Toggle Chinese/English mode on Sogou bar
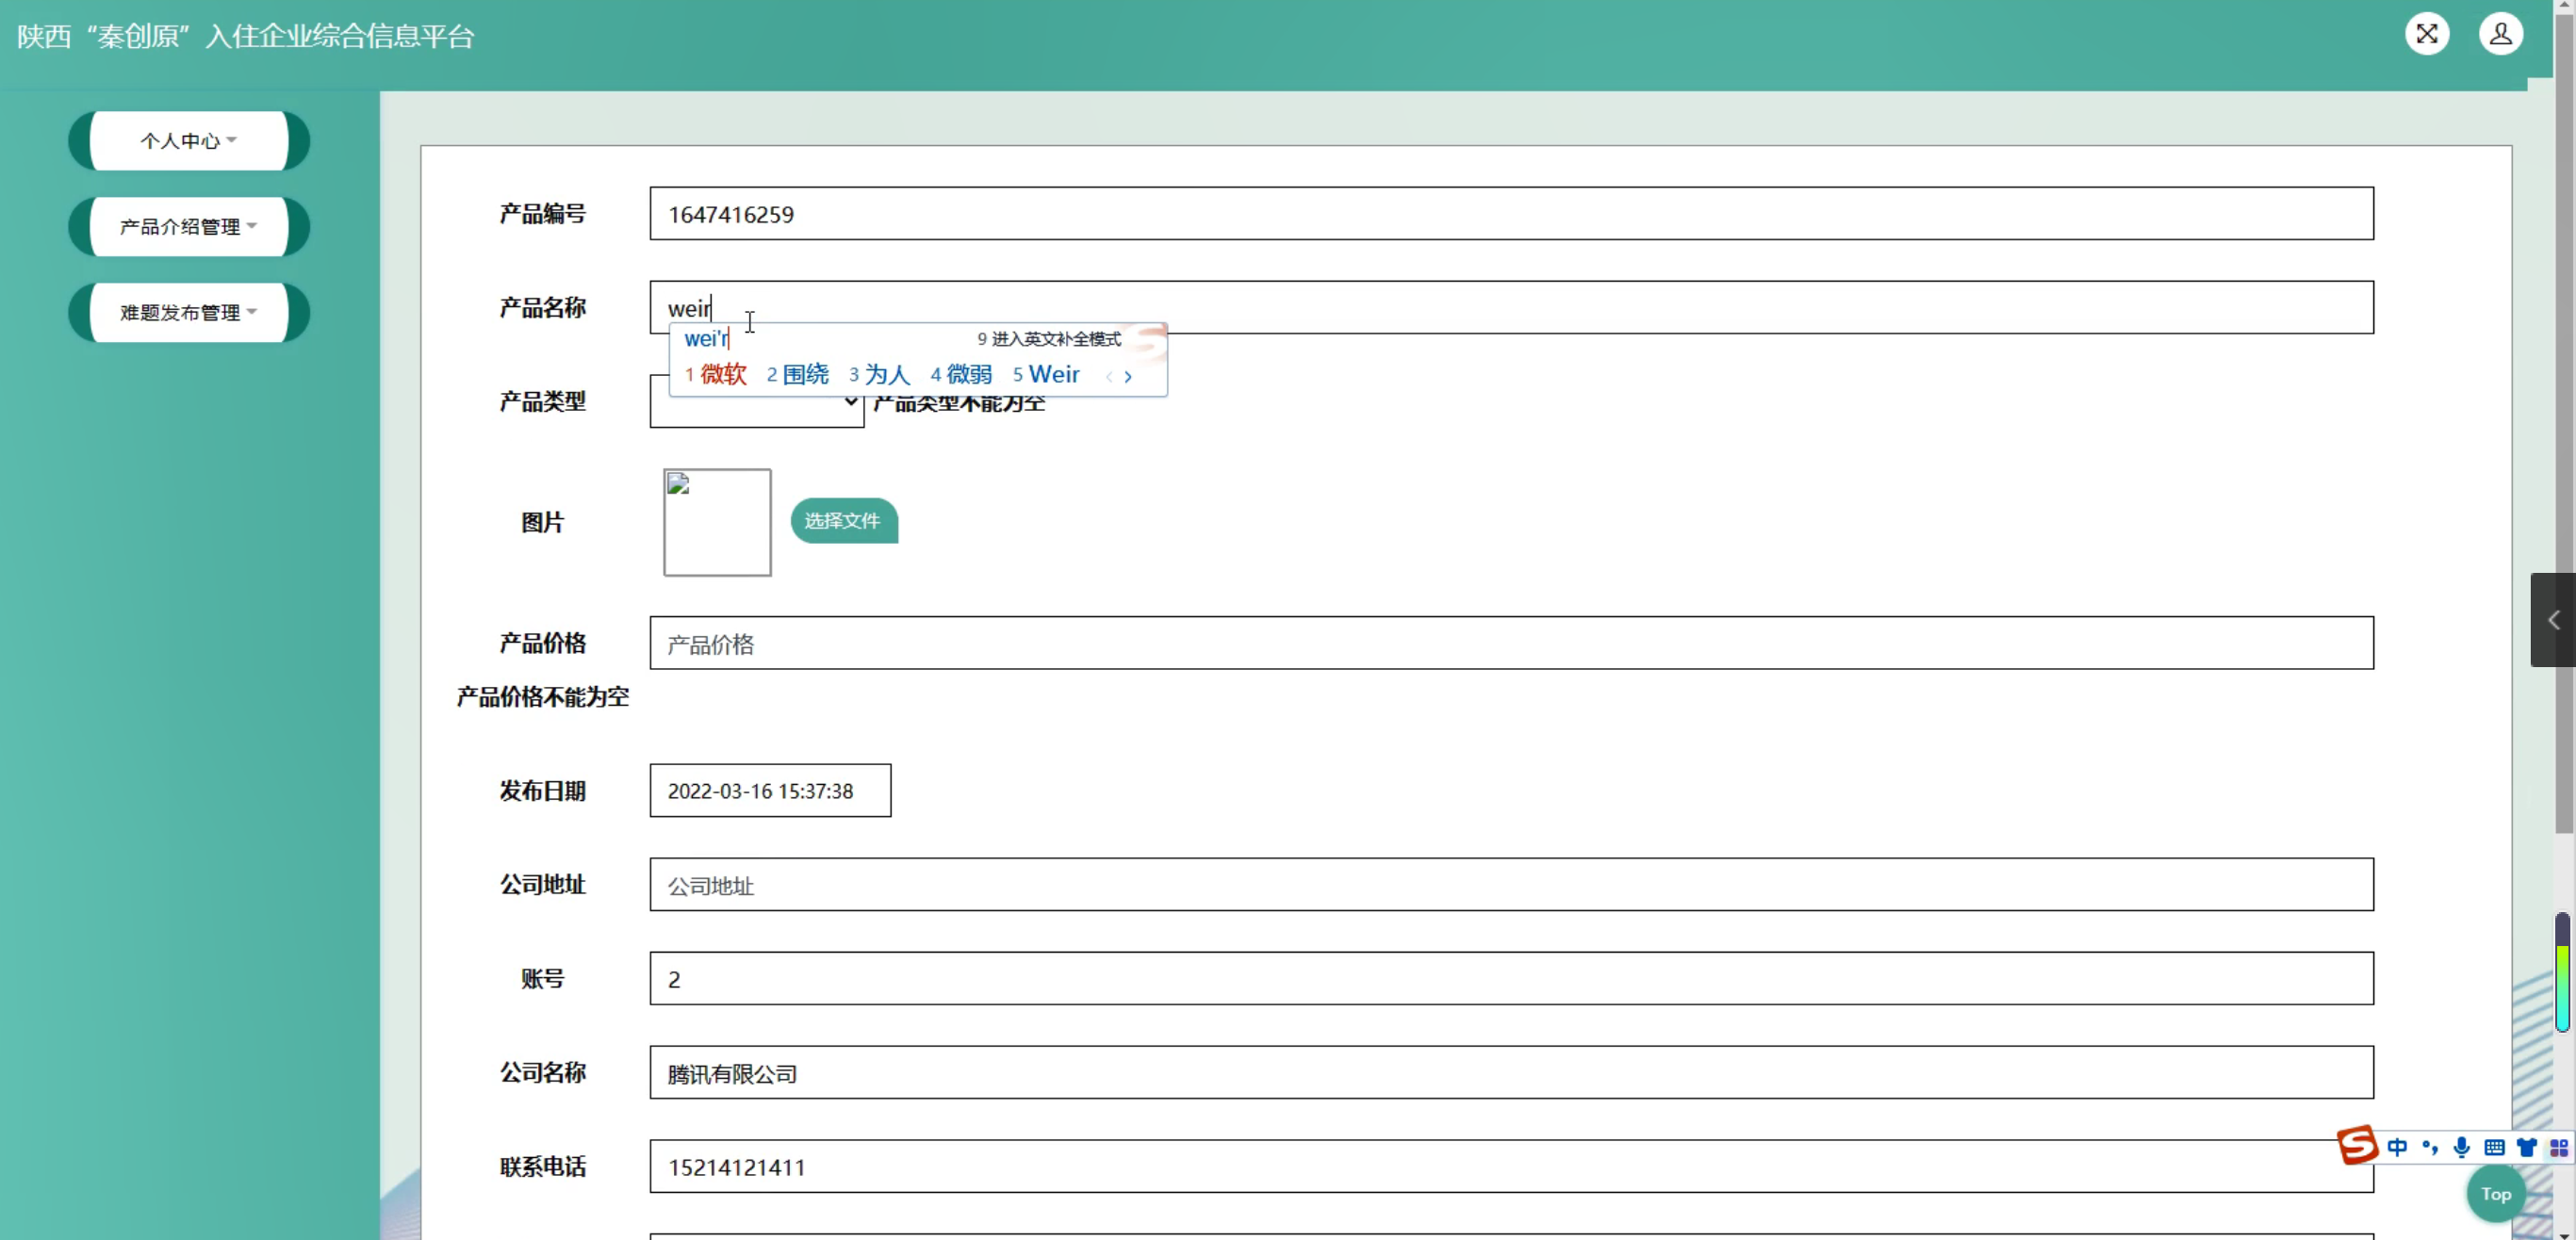The image size is (2576, 1240). [2397, 1147]
